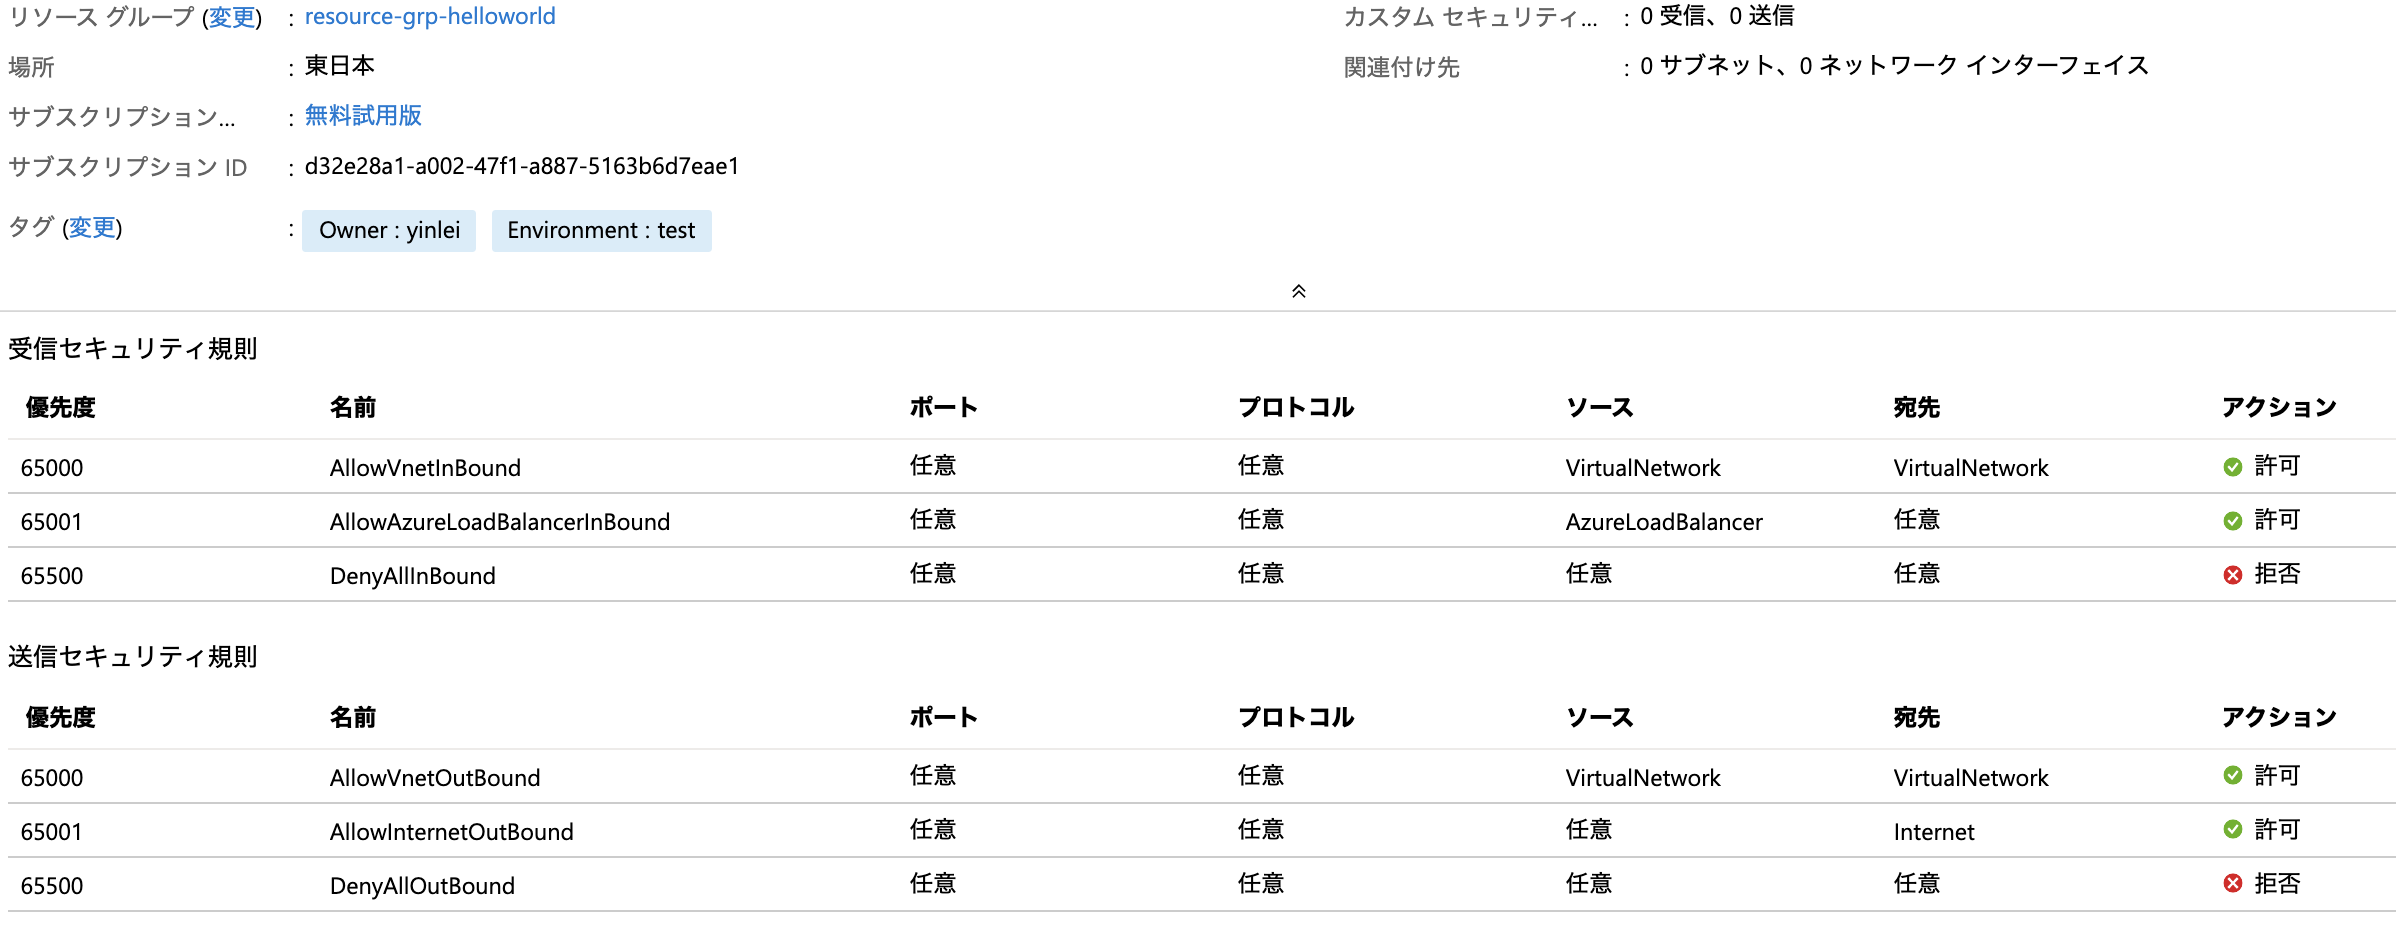Click red deny icon for DenyAllInBound

(2232, 575)
